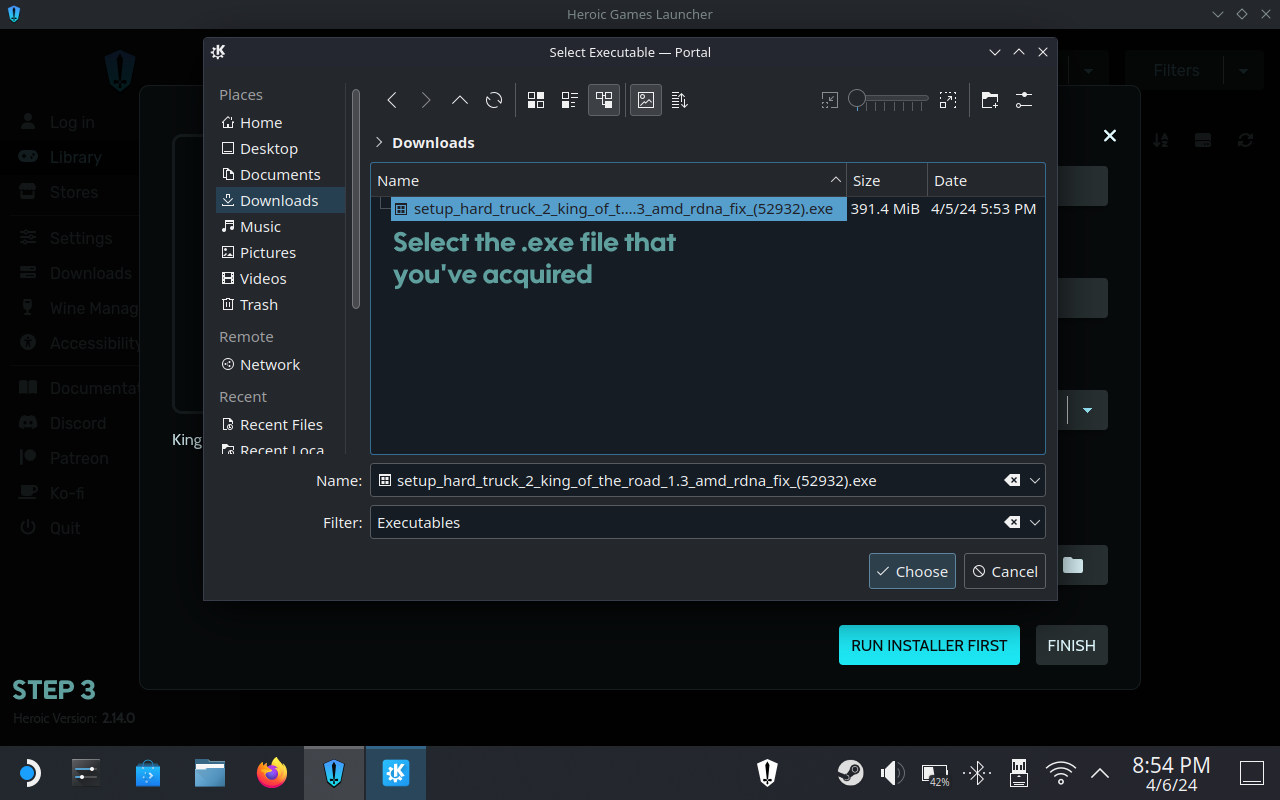Image resolution: width=1280 pixels, height=800 pixels.
Task: Toggle the file preview panel
Action: 646,100
